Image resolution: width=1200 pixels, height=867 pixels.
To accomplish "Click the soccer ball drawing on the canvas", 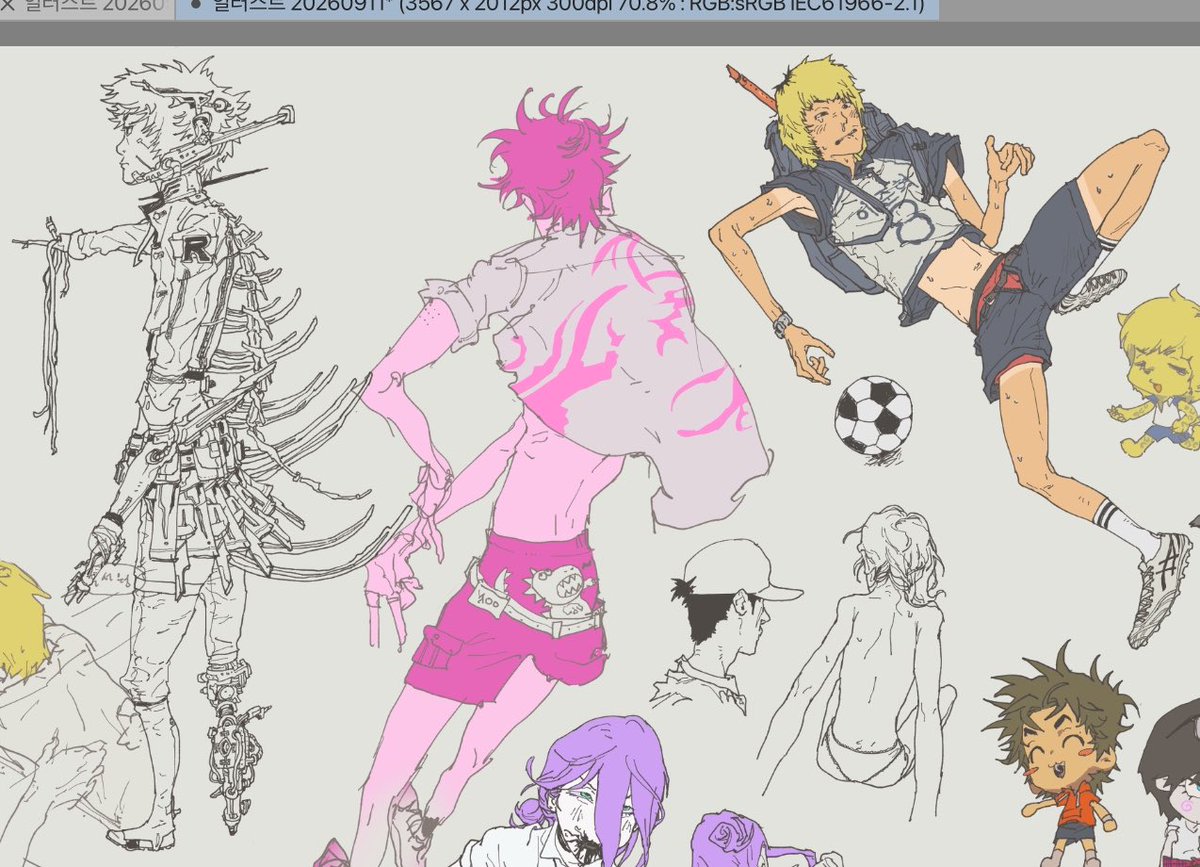I will point(874,416).
